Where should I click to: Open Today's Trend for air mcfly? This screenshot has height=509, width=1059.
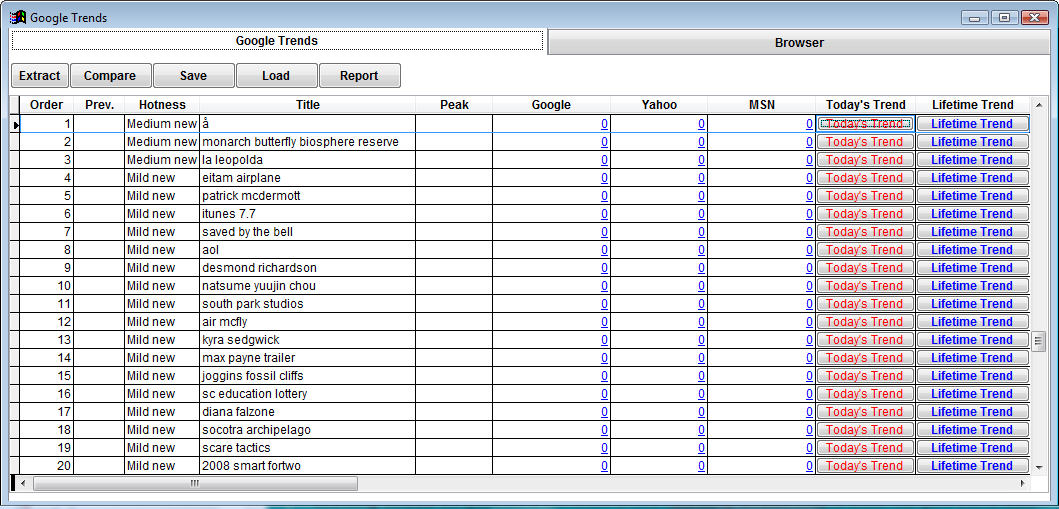865,322
